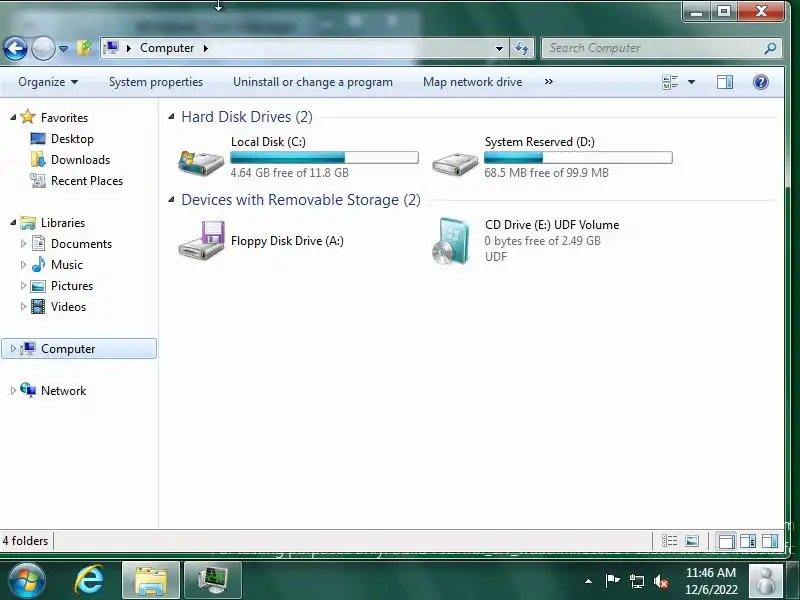Toggle the preview pane button
The image size is (800, 600).
(x=724, y=82)
